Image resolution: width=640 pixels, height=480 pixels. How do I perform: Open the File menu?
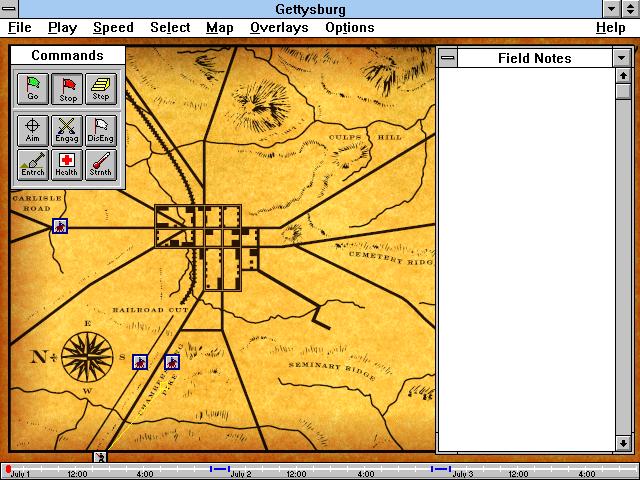(20, 28)
